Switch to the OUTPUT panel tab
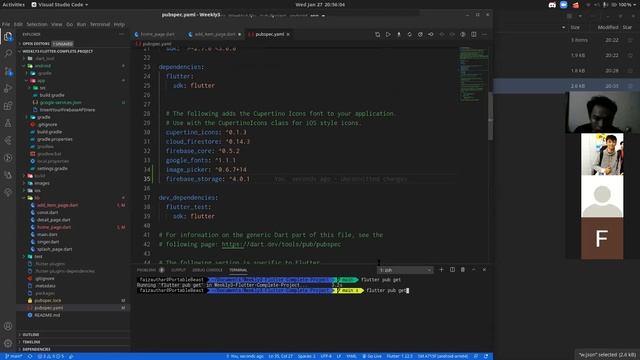The width and height of the screenshot is (640, 360). (x=178, y=270)
